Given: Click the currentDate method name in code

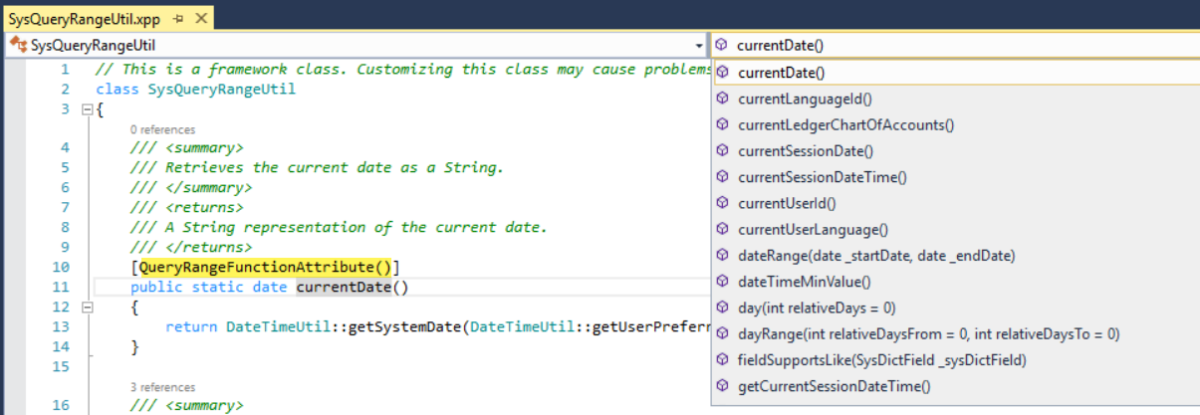Looking at the screenshot, I should point(344,288).
